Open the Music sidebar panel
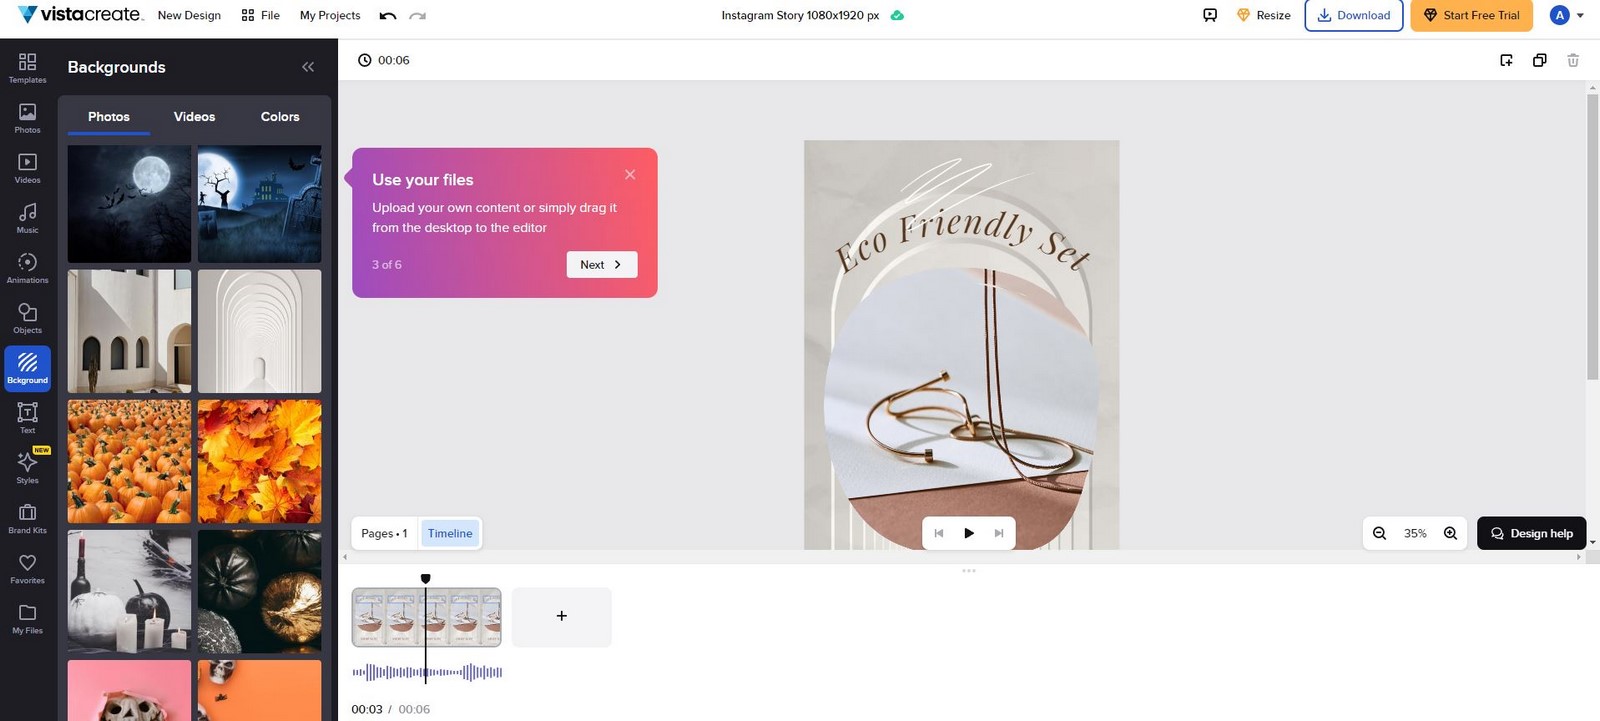 [27, 218]
